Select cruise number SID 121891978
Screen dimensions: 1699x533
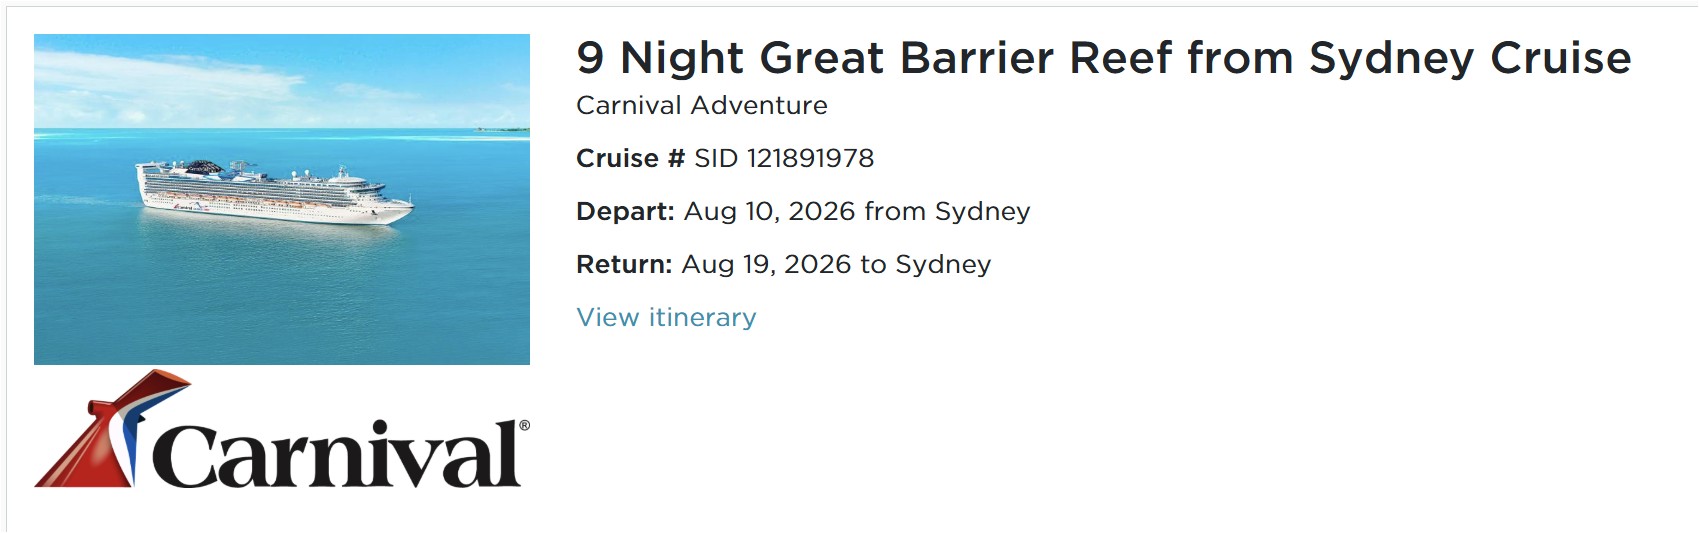click(x=784, y=158)
